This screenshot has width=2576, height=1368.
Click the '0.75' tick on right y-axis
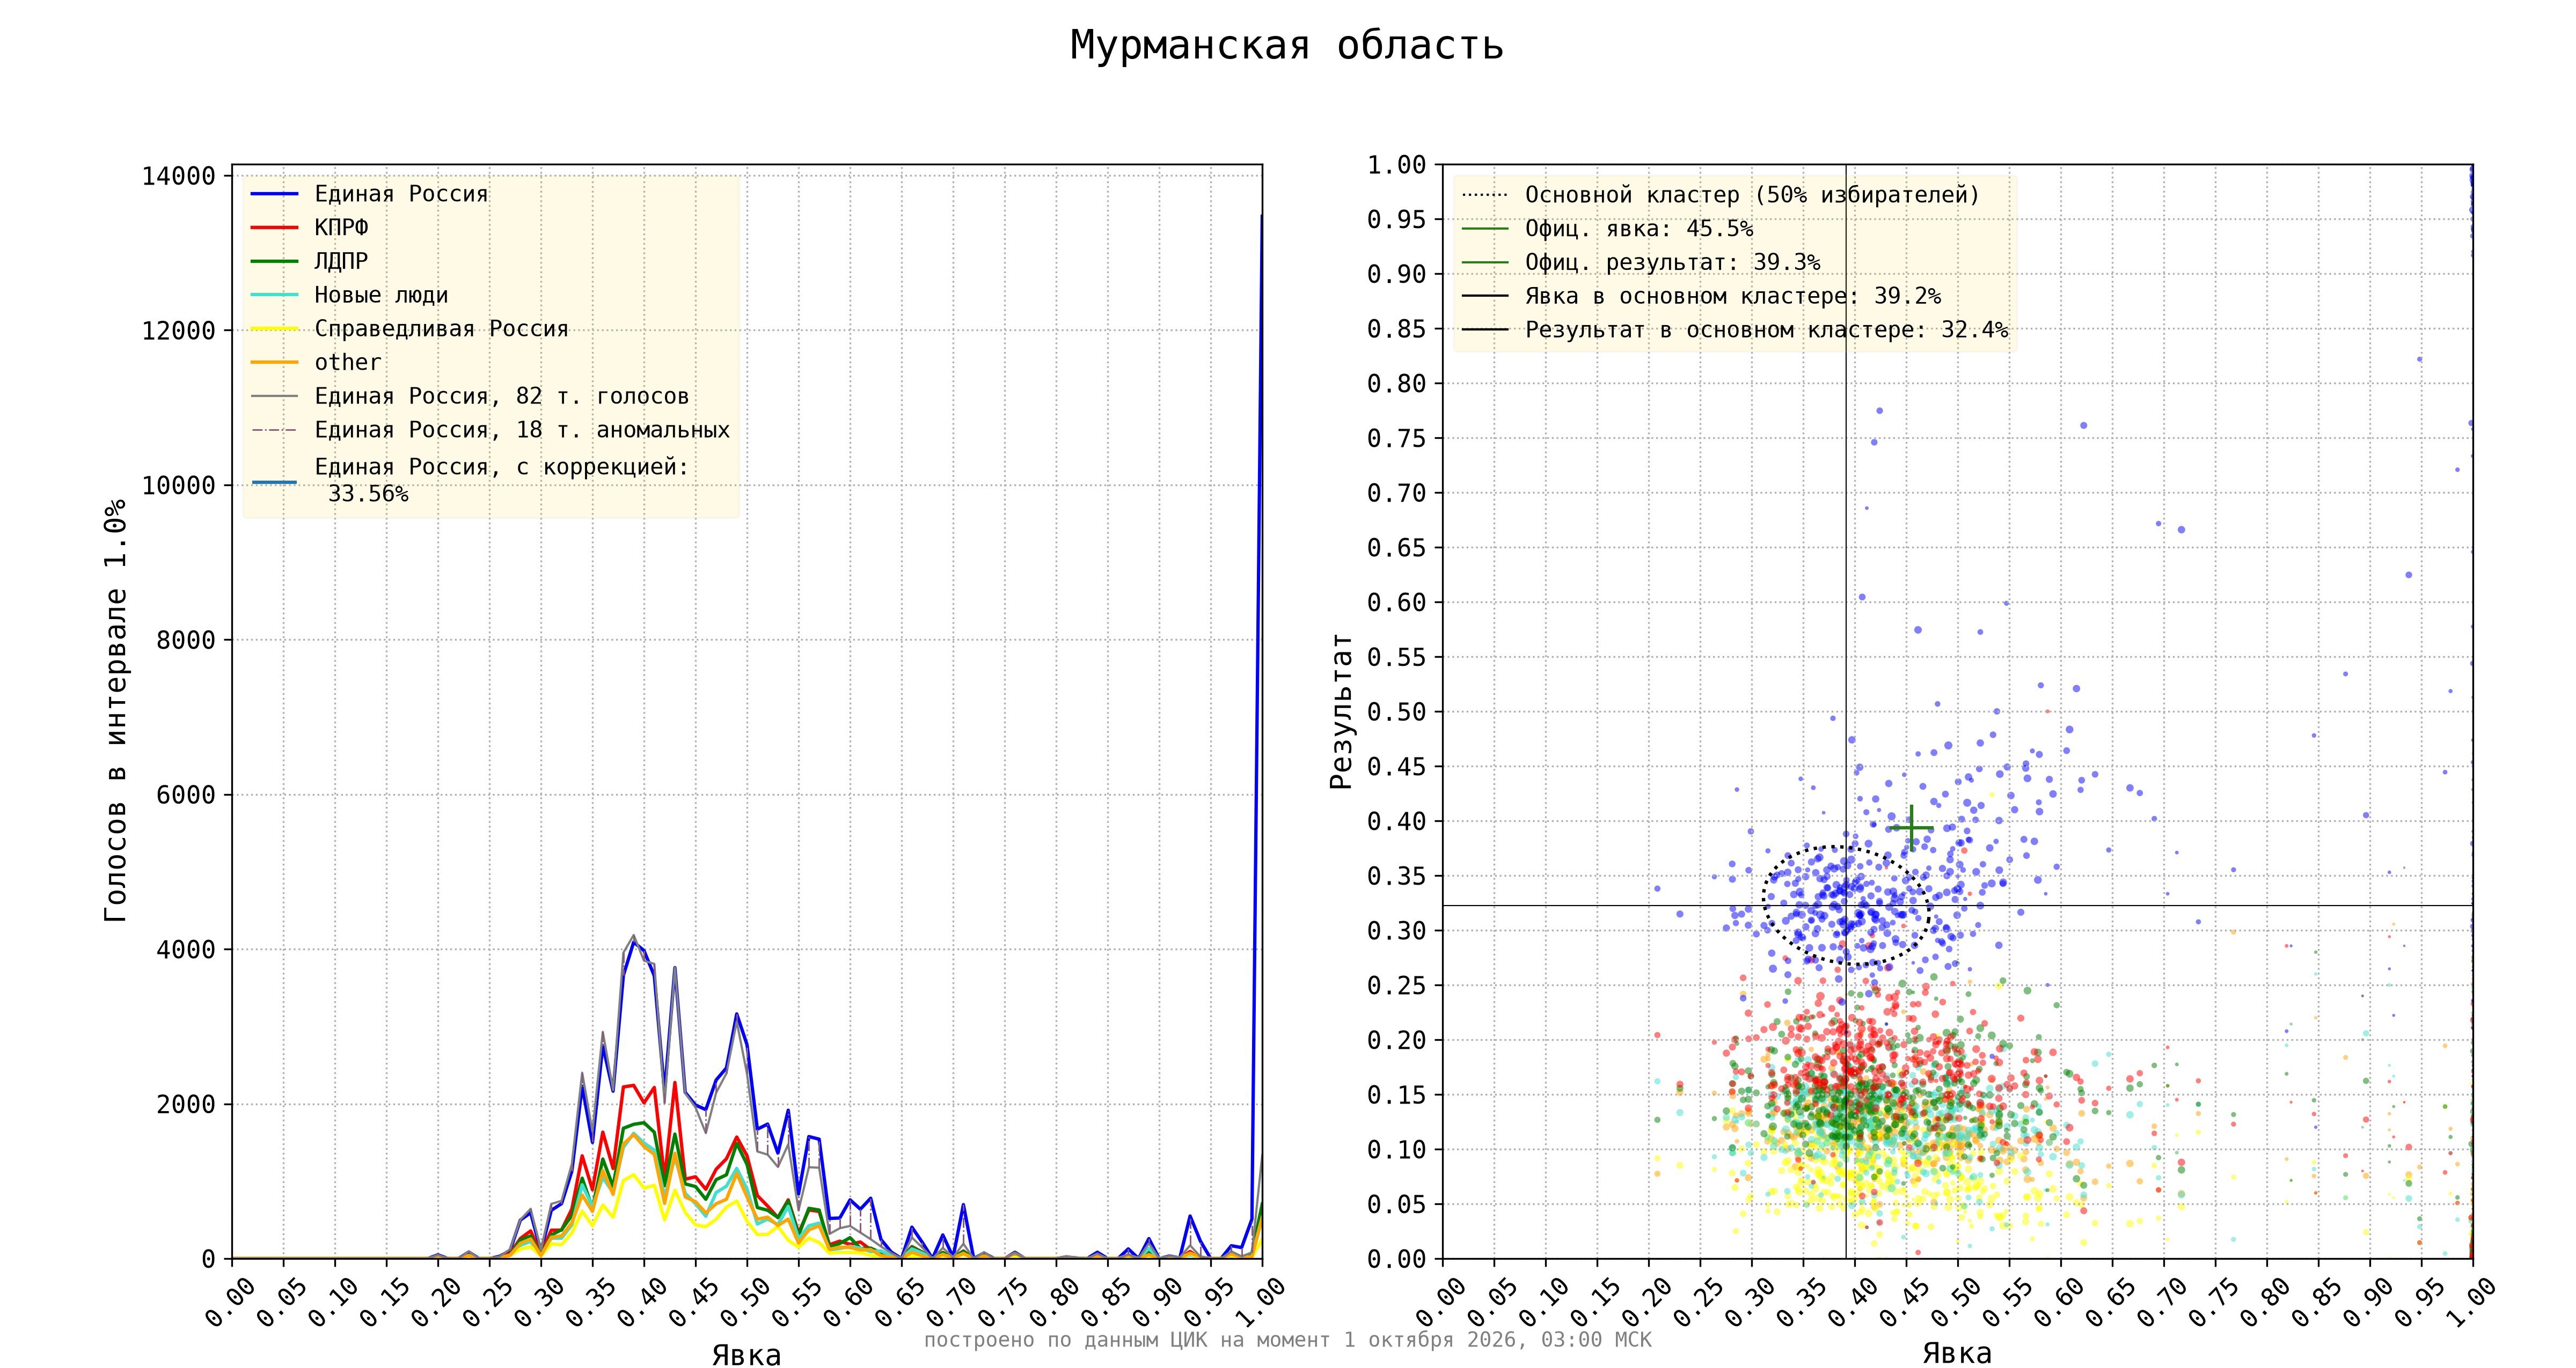point(1396,438)
